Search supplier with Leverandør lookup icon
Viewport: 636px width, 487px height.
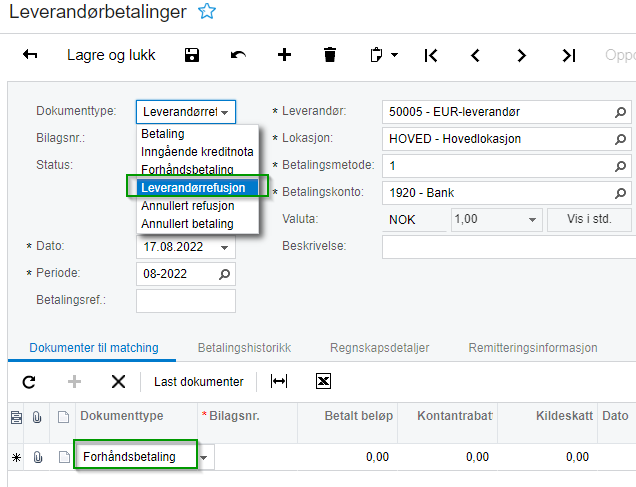click(620, 112)
